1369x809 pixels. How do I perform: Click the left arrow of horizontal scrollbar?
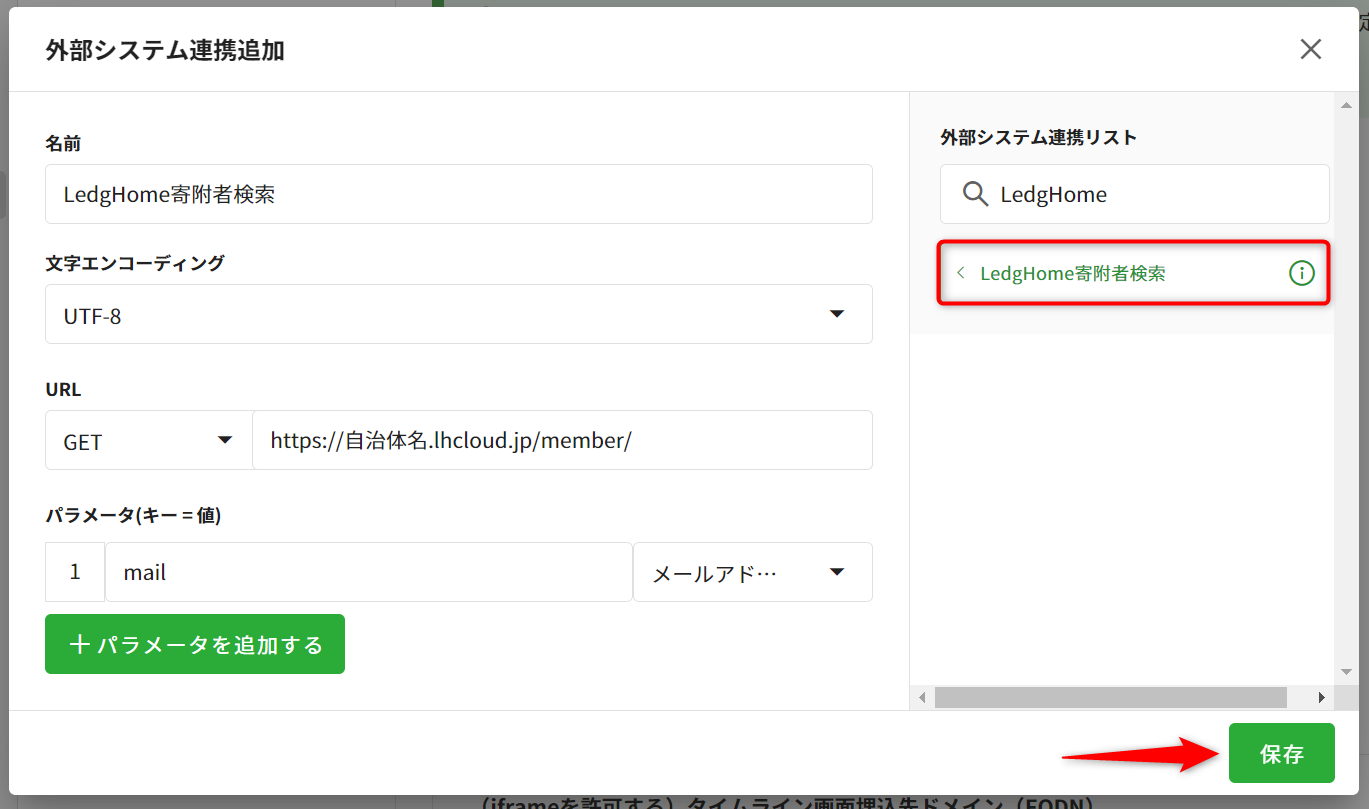[x=922, y=697]
